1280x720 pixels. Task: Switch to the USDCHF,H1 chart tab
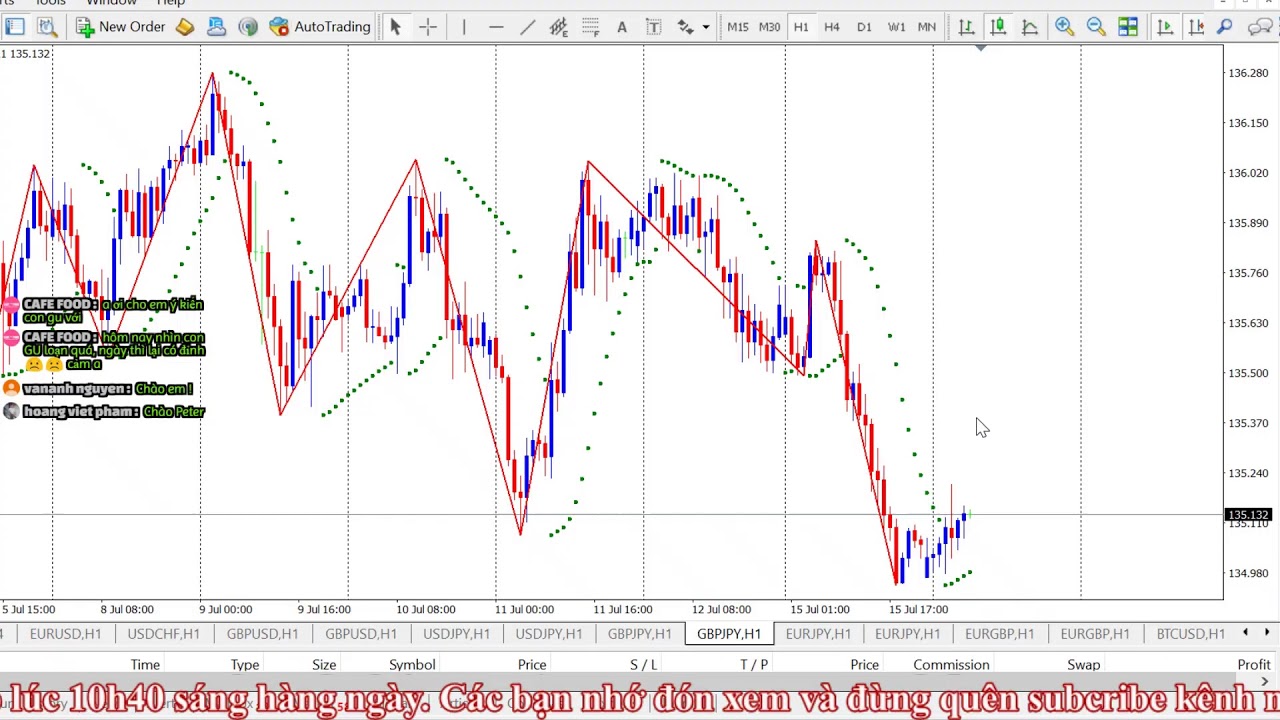coord(163,633)
